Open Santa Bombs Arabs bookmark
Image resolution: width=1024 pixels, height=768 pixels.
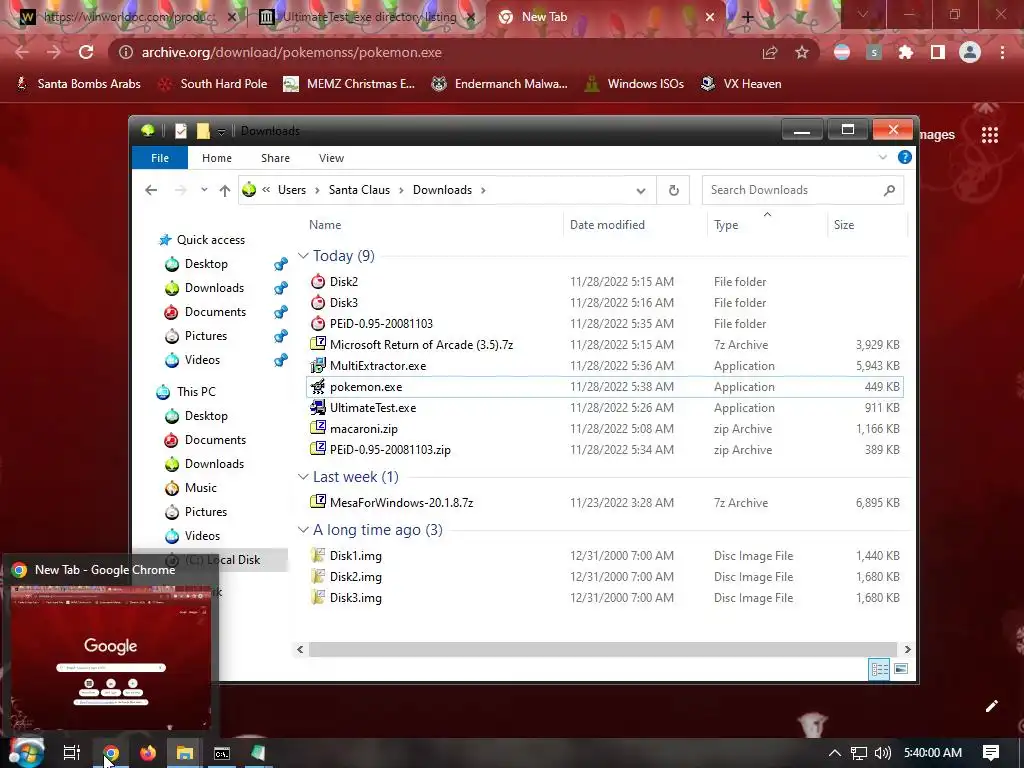tap(78, 84)
